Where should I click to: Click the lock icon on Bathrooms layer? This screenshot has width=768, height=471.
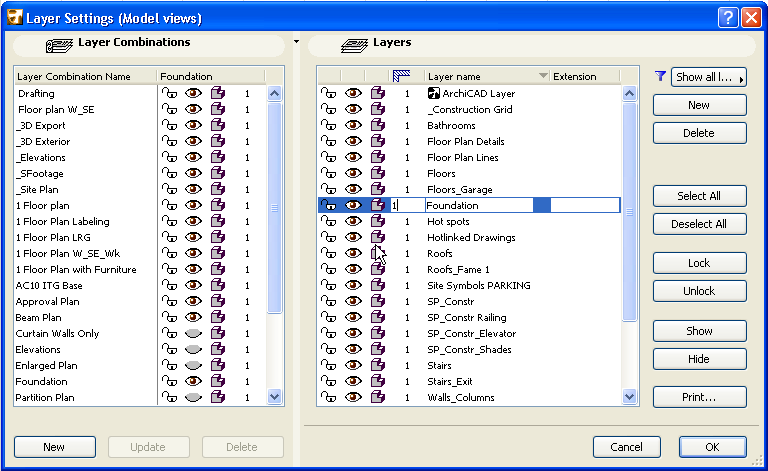(x=328, y=125)
